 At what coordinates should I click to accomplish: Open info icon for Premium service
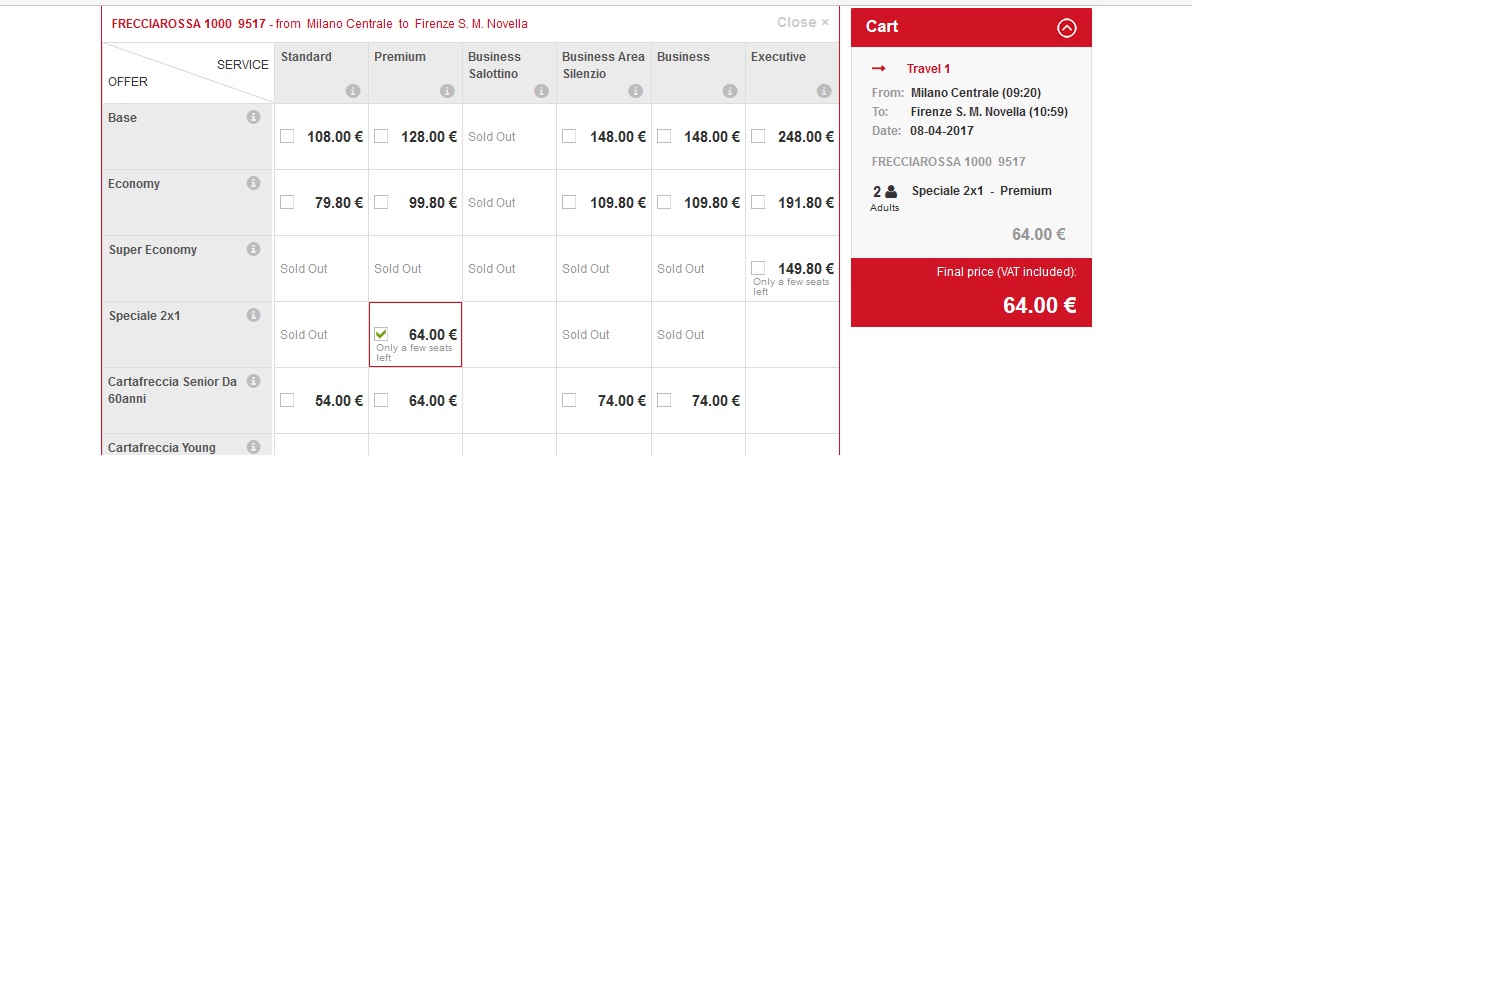point(447,91)
